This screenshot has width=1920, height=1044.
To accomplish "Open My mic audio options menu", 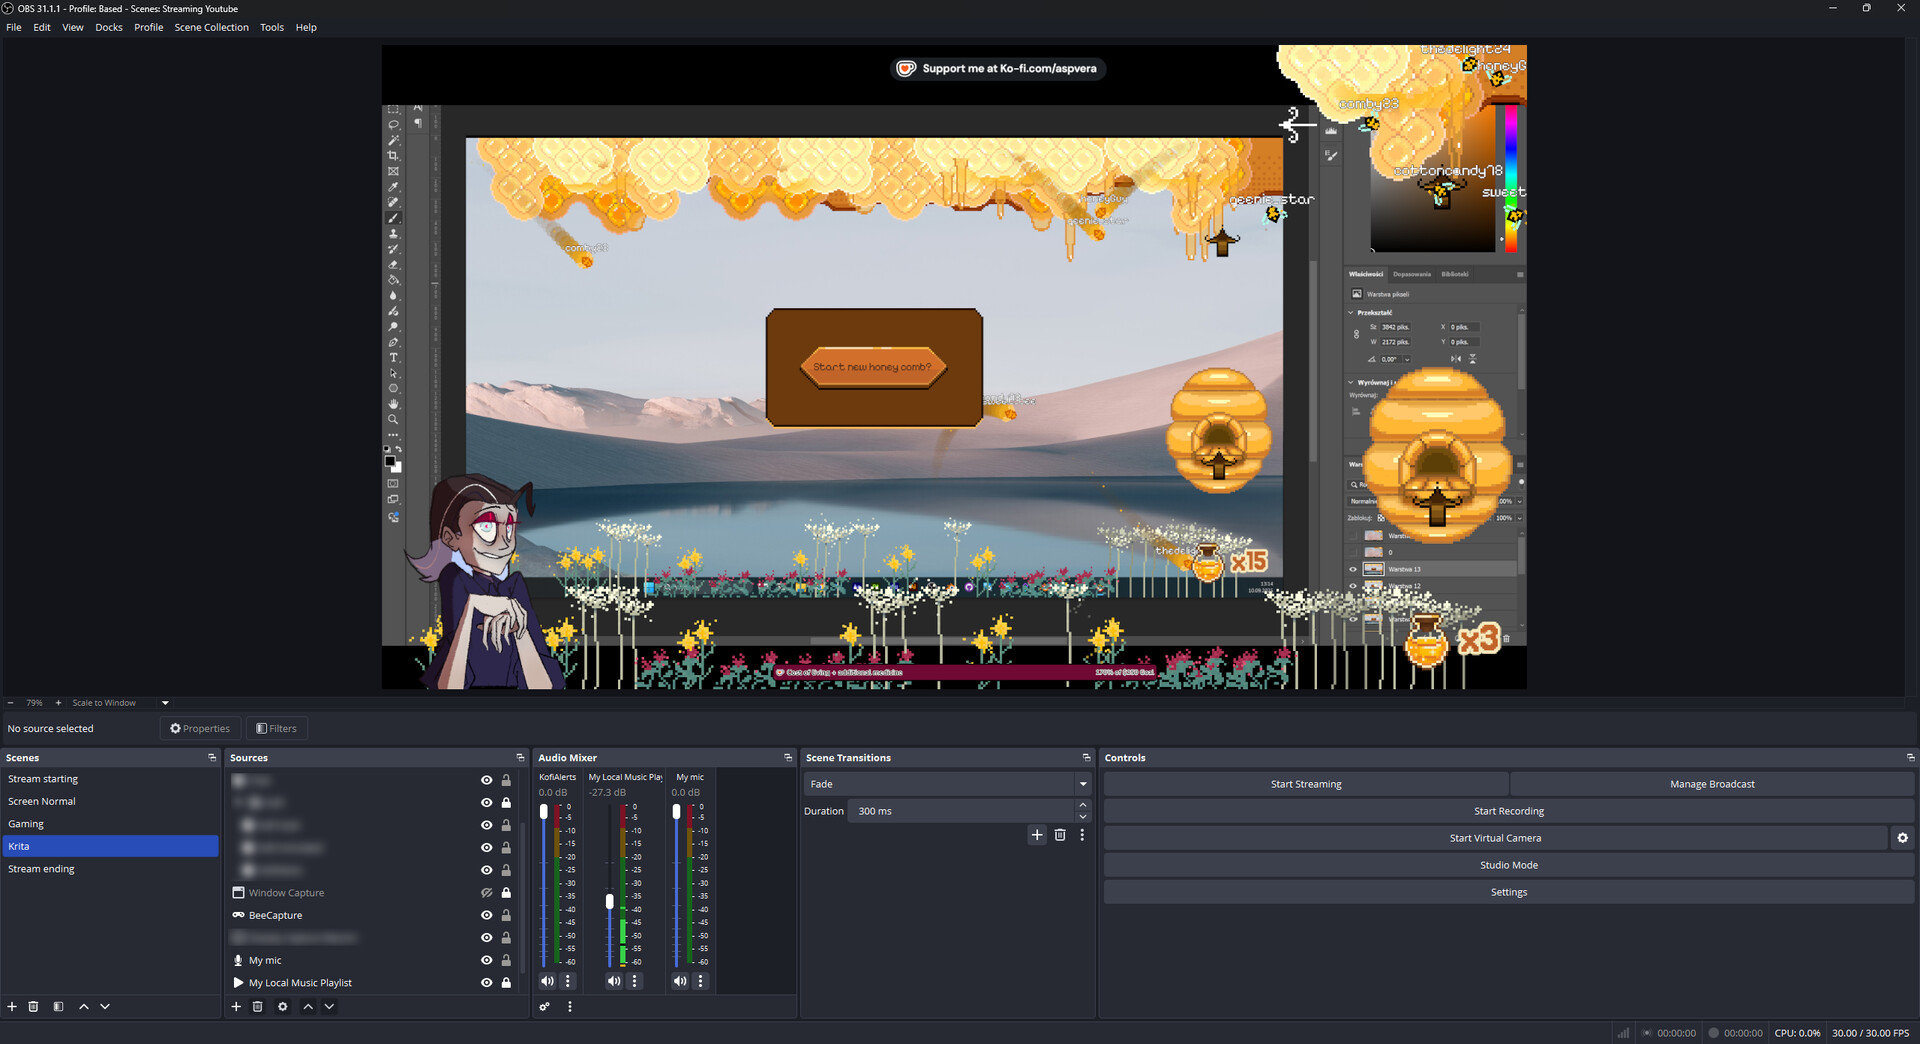I will point(700,981).
